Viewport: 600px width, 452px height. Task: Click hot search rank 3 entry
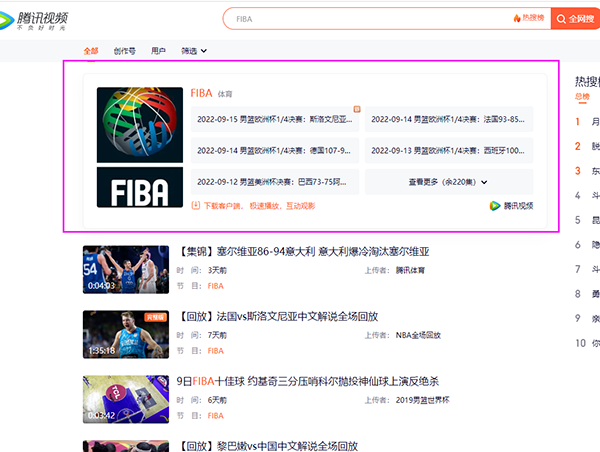[587, 171]
